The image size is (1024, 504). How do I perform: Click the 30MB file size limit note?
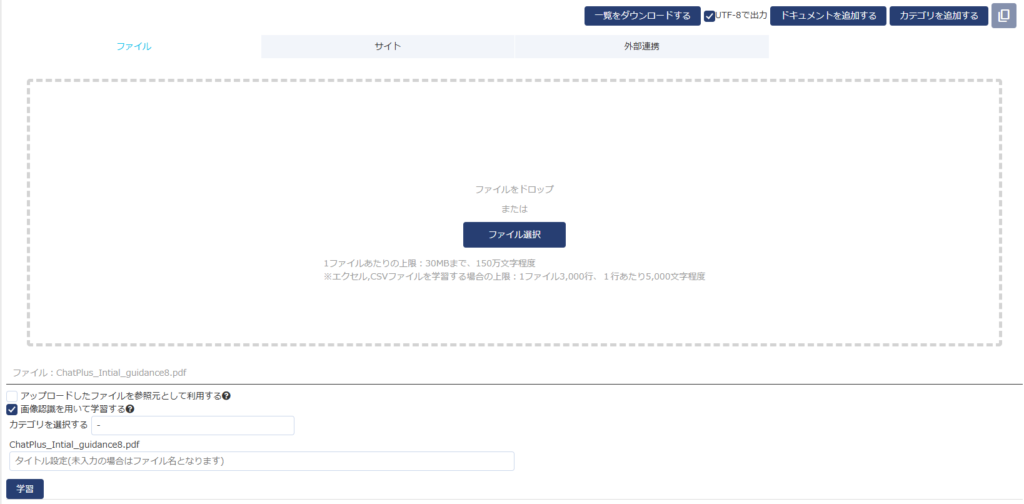tap(416, 263)
